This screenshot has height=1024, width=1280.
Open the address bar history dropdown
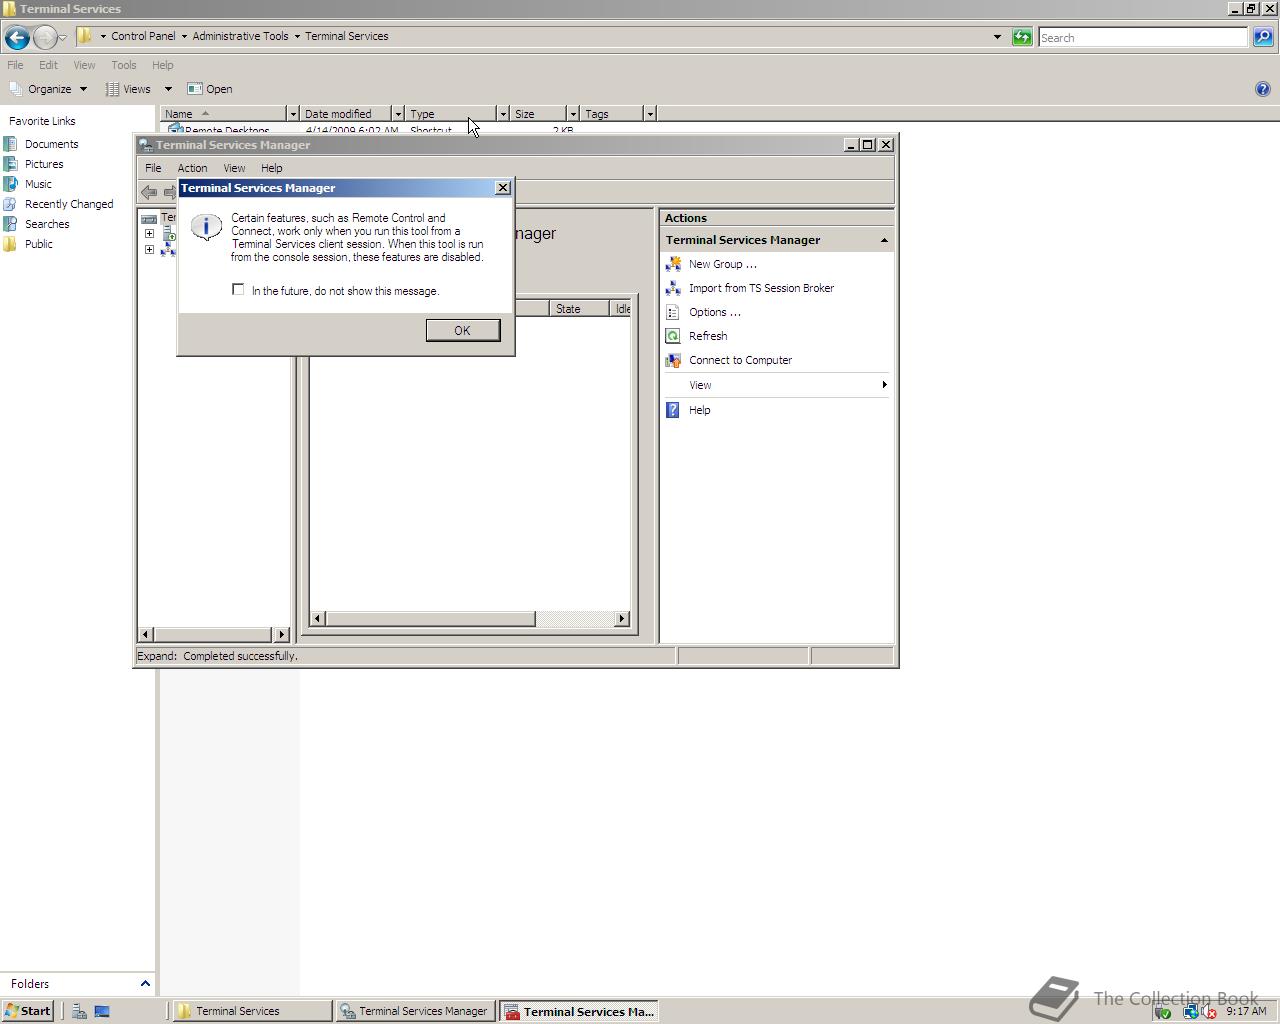pyautogui.click(x=997, y=37)
